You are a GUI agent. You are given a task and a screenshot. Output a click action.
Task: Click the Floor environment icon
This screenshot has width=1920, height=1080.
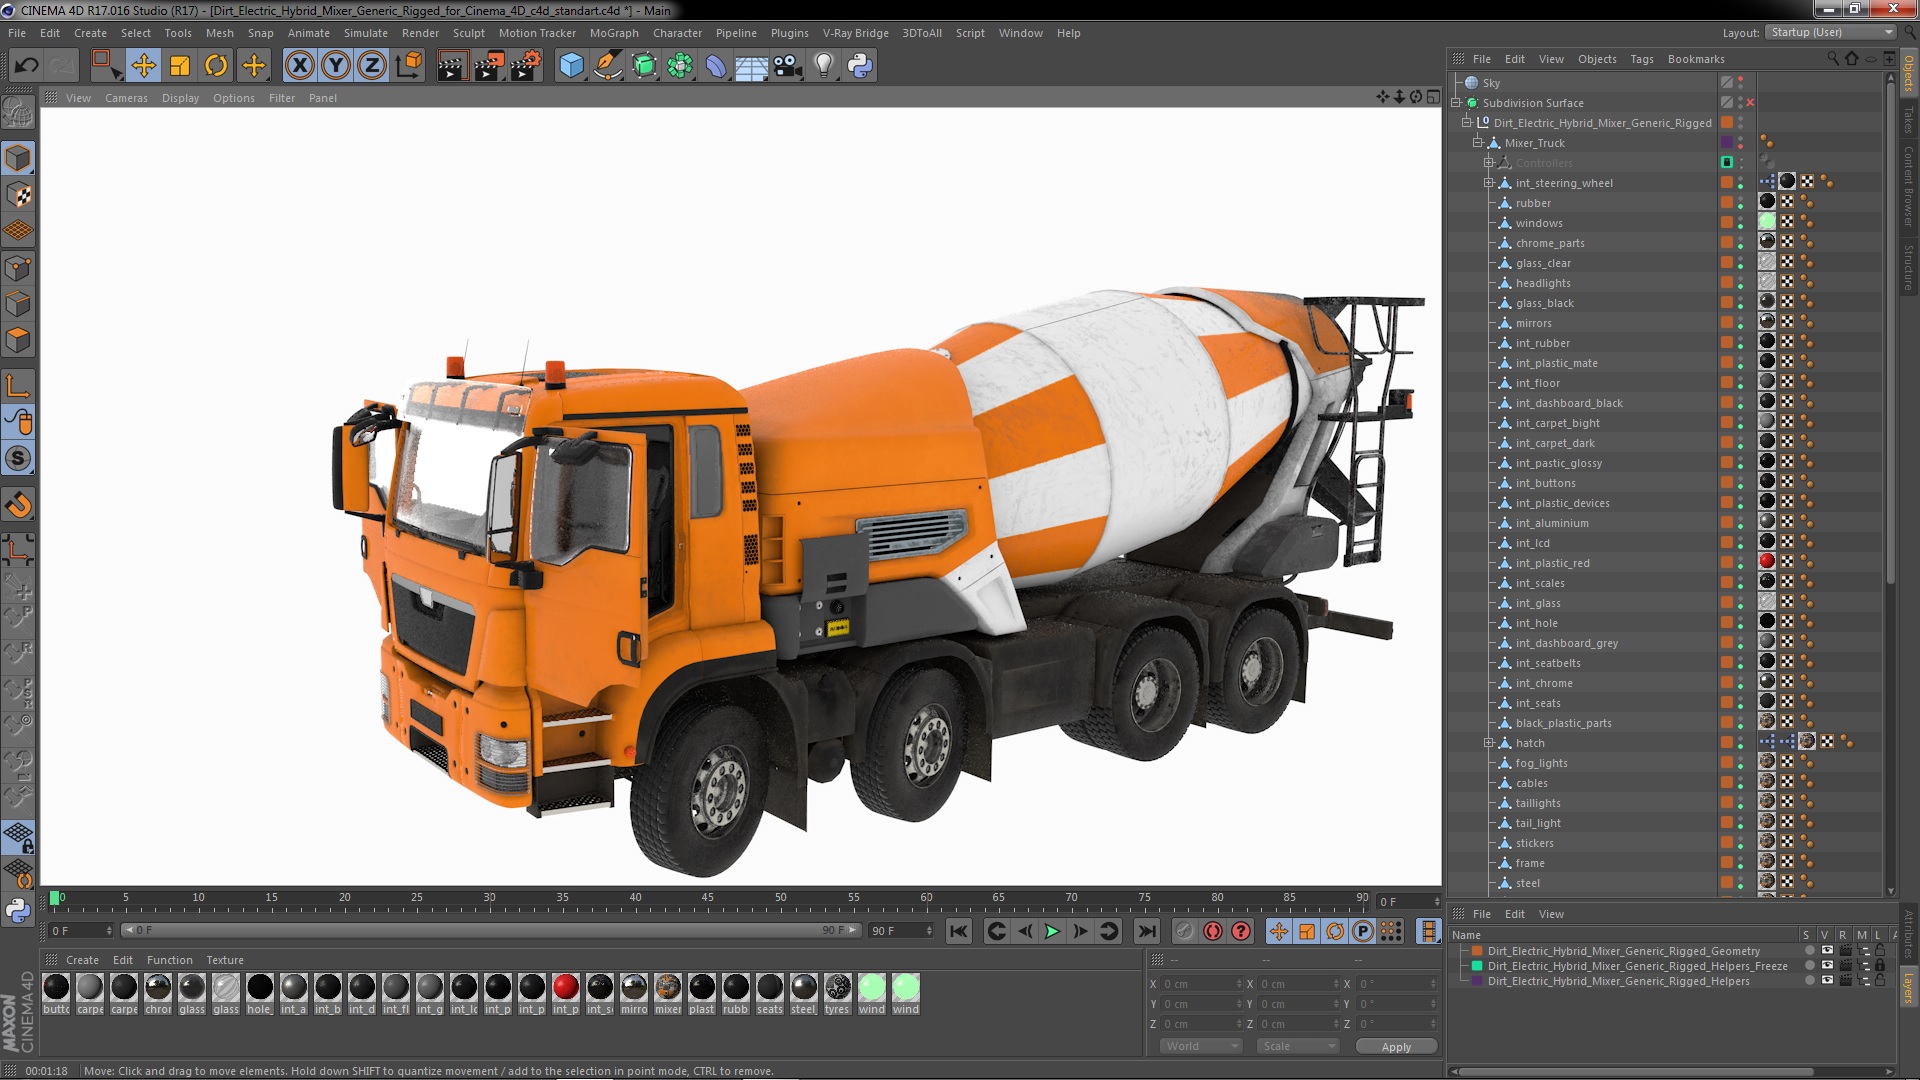point(751,66)
